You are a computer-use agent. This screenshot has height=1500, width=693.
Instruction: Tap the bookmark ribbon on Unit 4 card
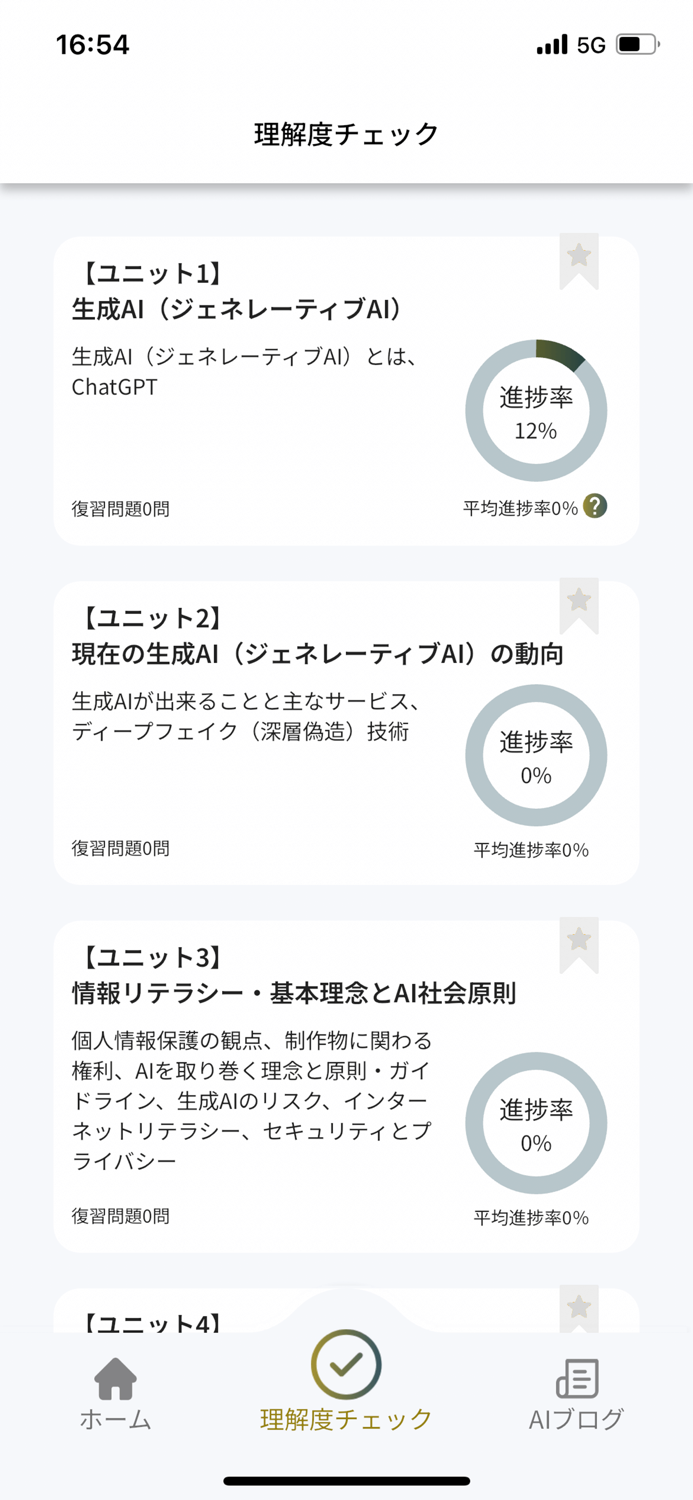(x=578, y=1305)
